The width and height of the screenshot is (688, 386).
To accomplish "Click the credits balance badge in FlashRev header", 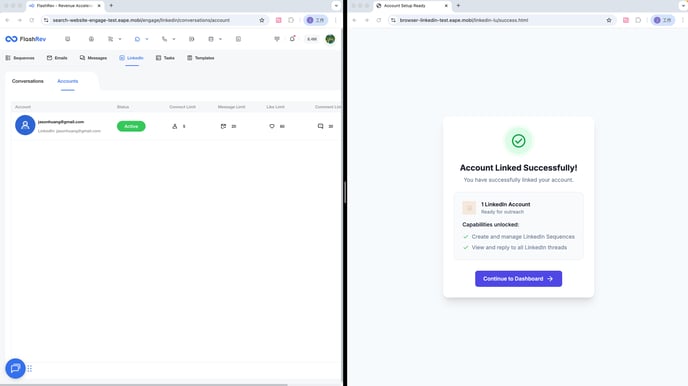I will 312,39.
